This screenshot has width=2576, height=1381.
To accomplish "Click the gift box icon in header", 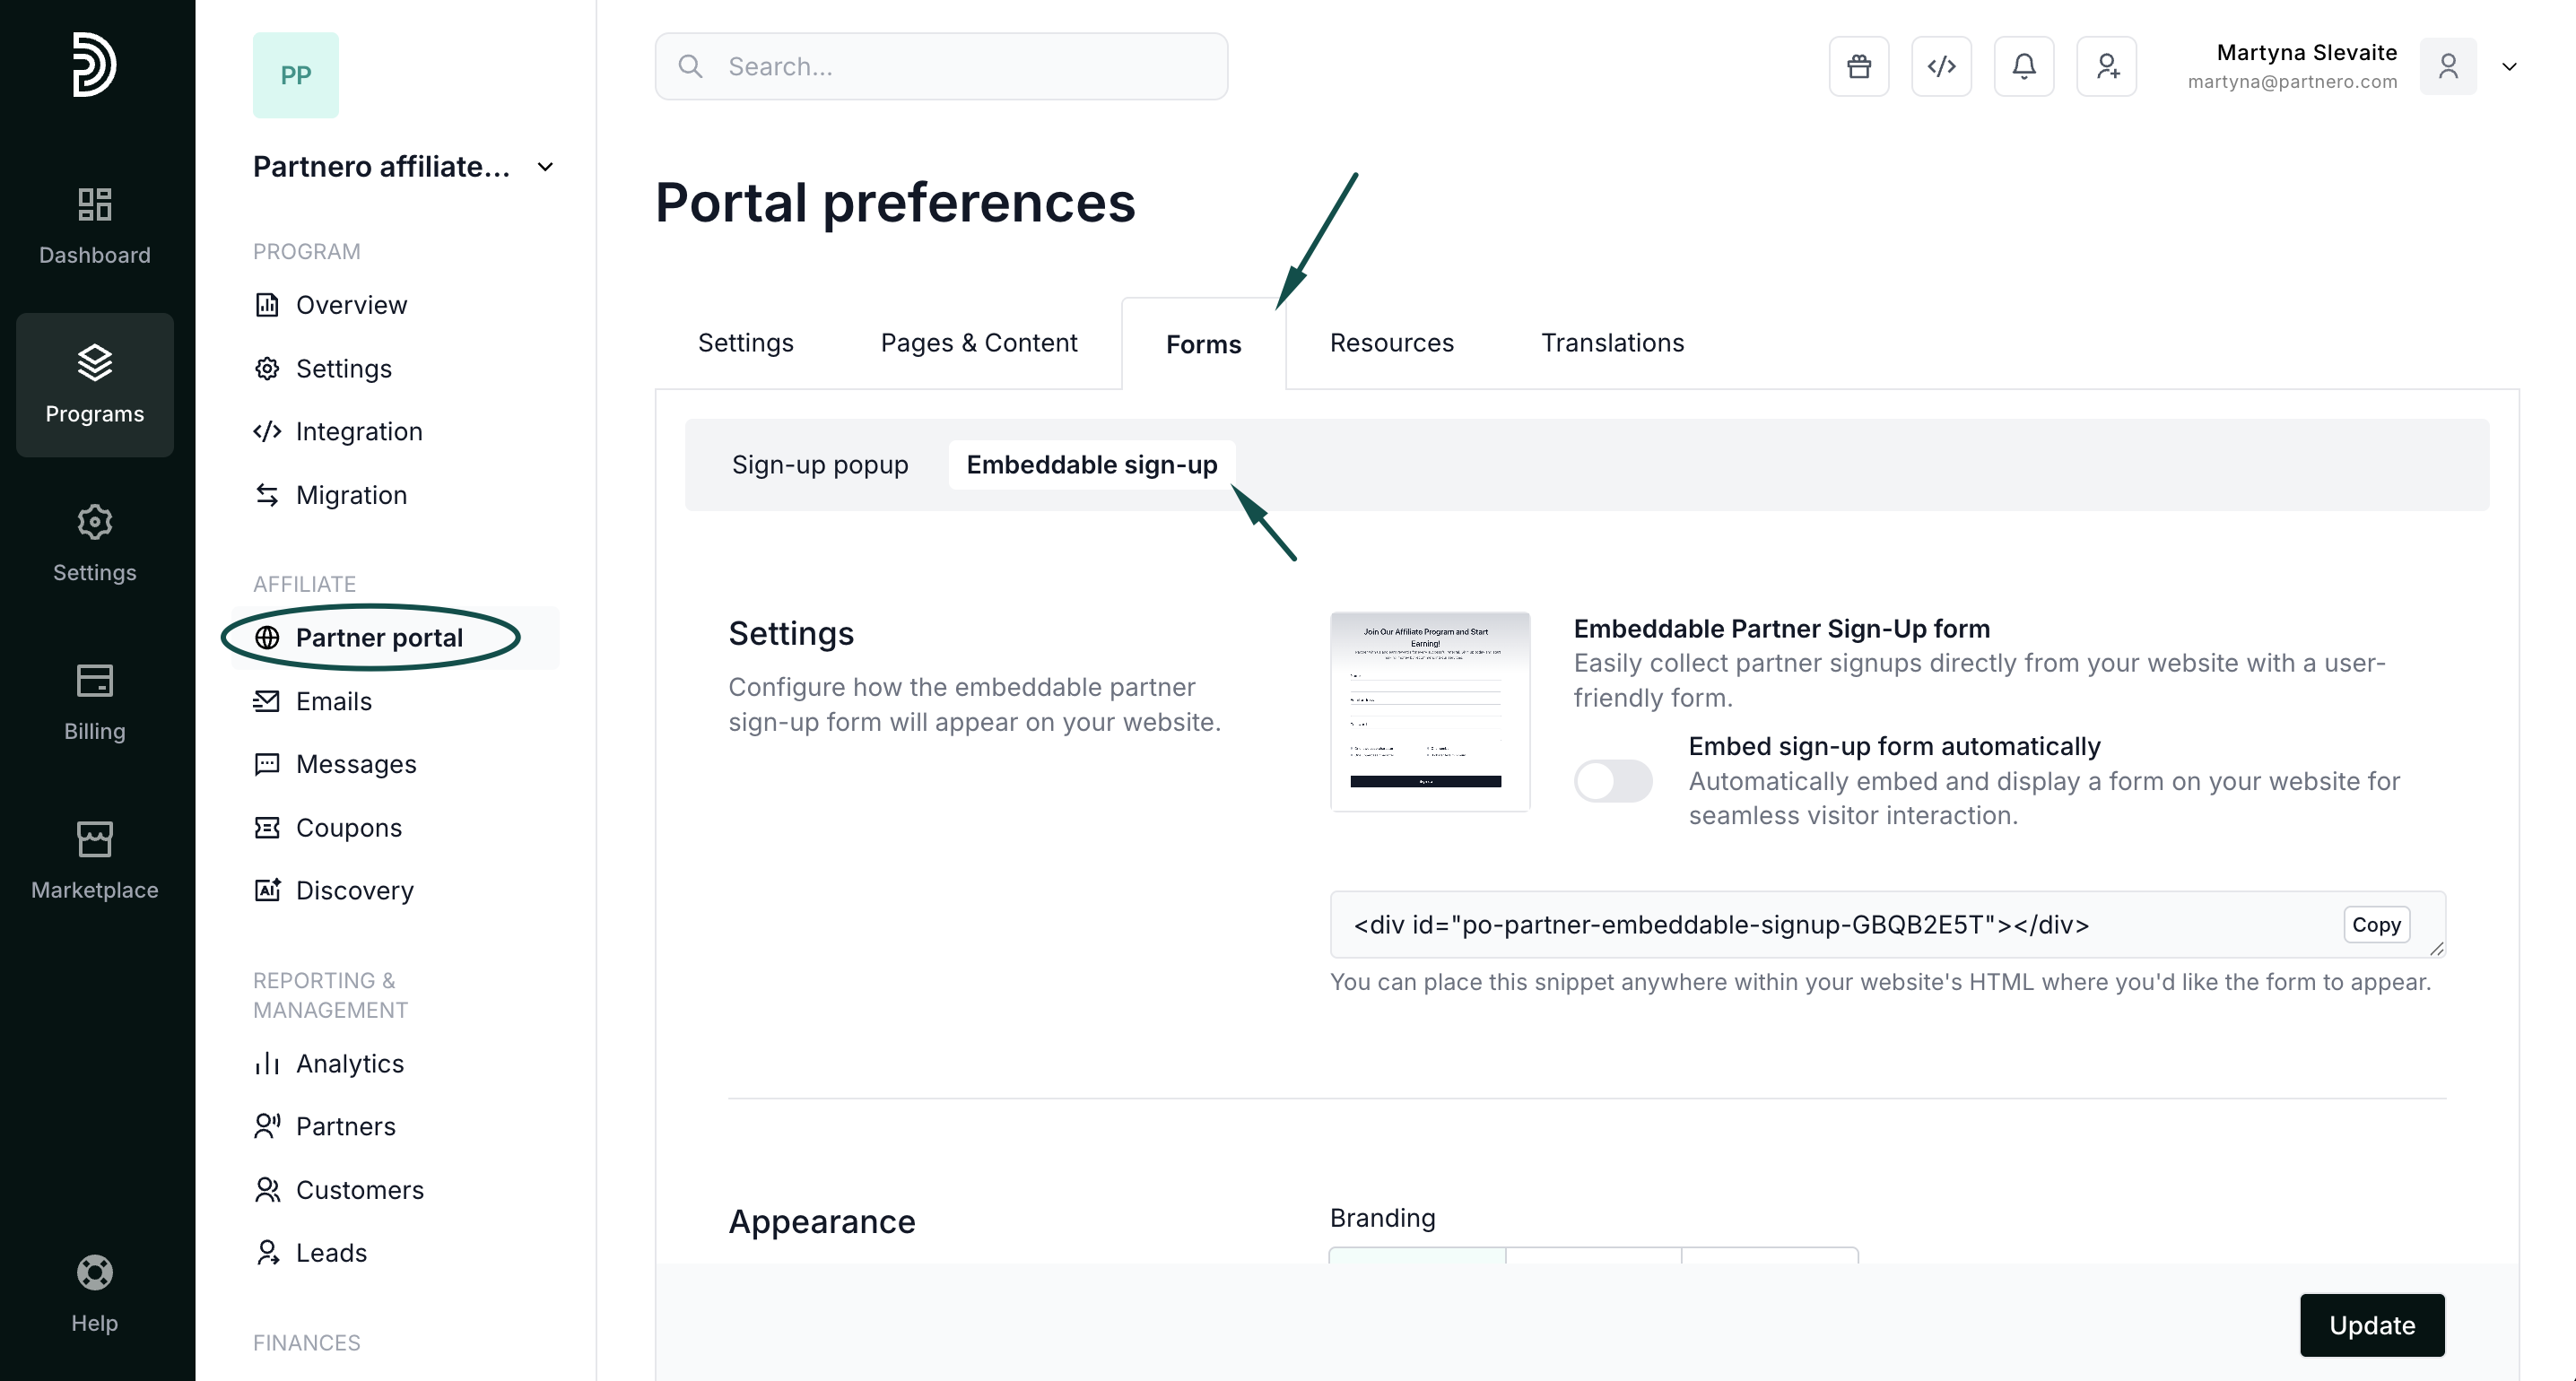I will tap(1858, 66).
